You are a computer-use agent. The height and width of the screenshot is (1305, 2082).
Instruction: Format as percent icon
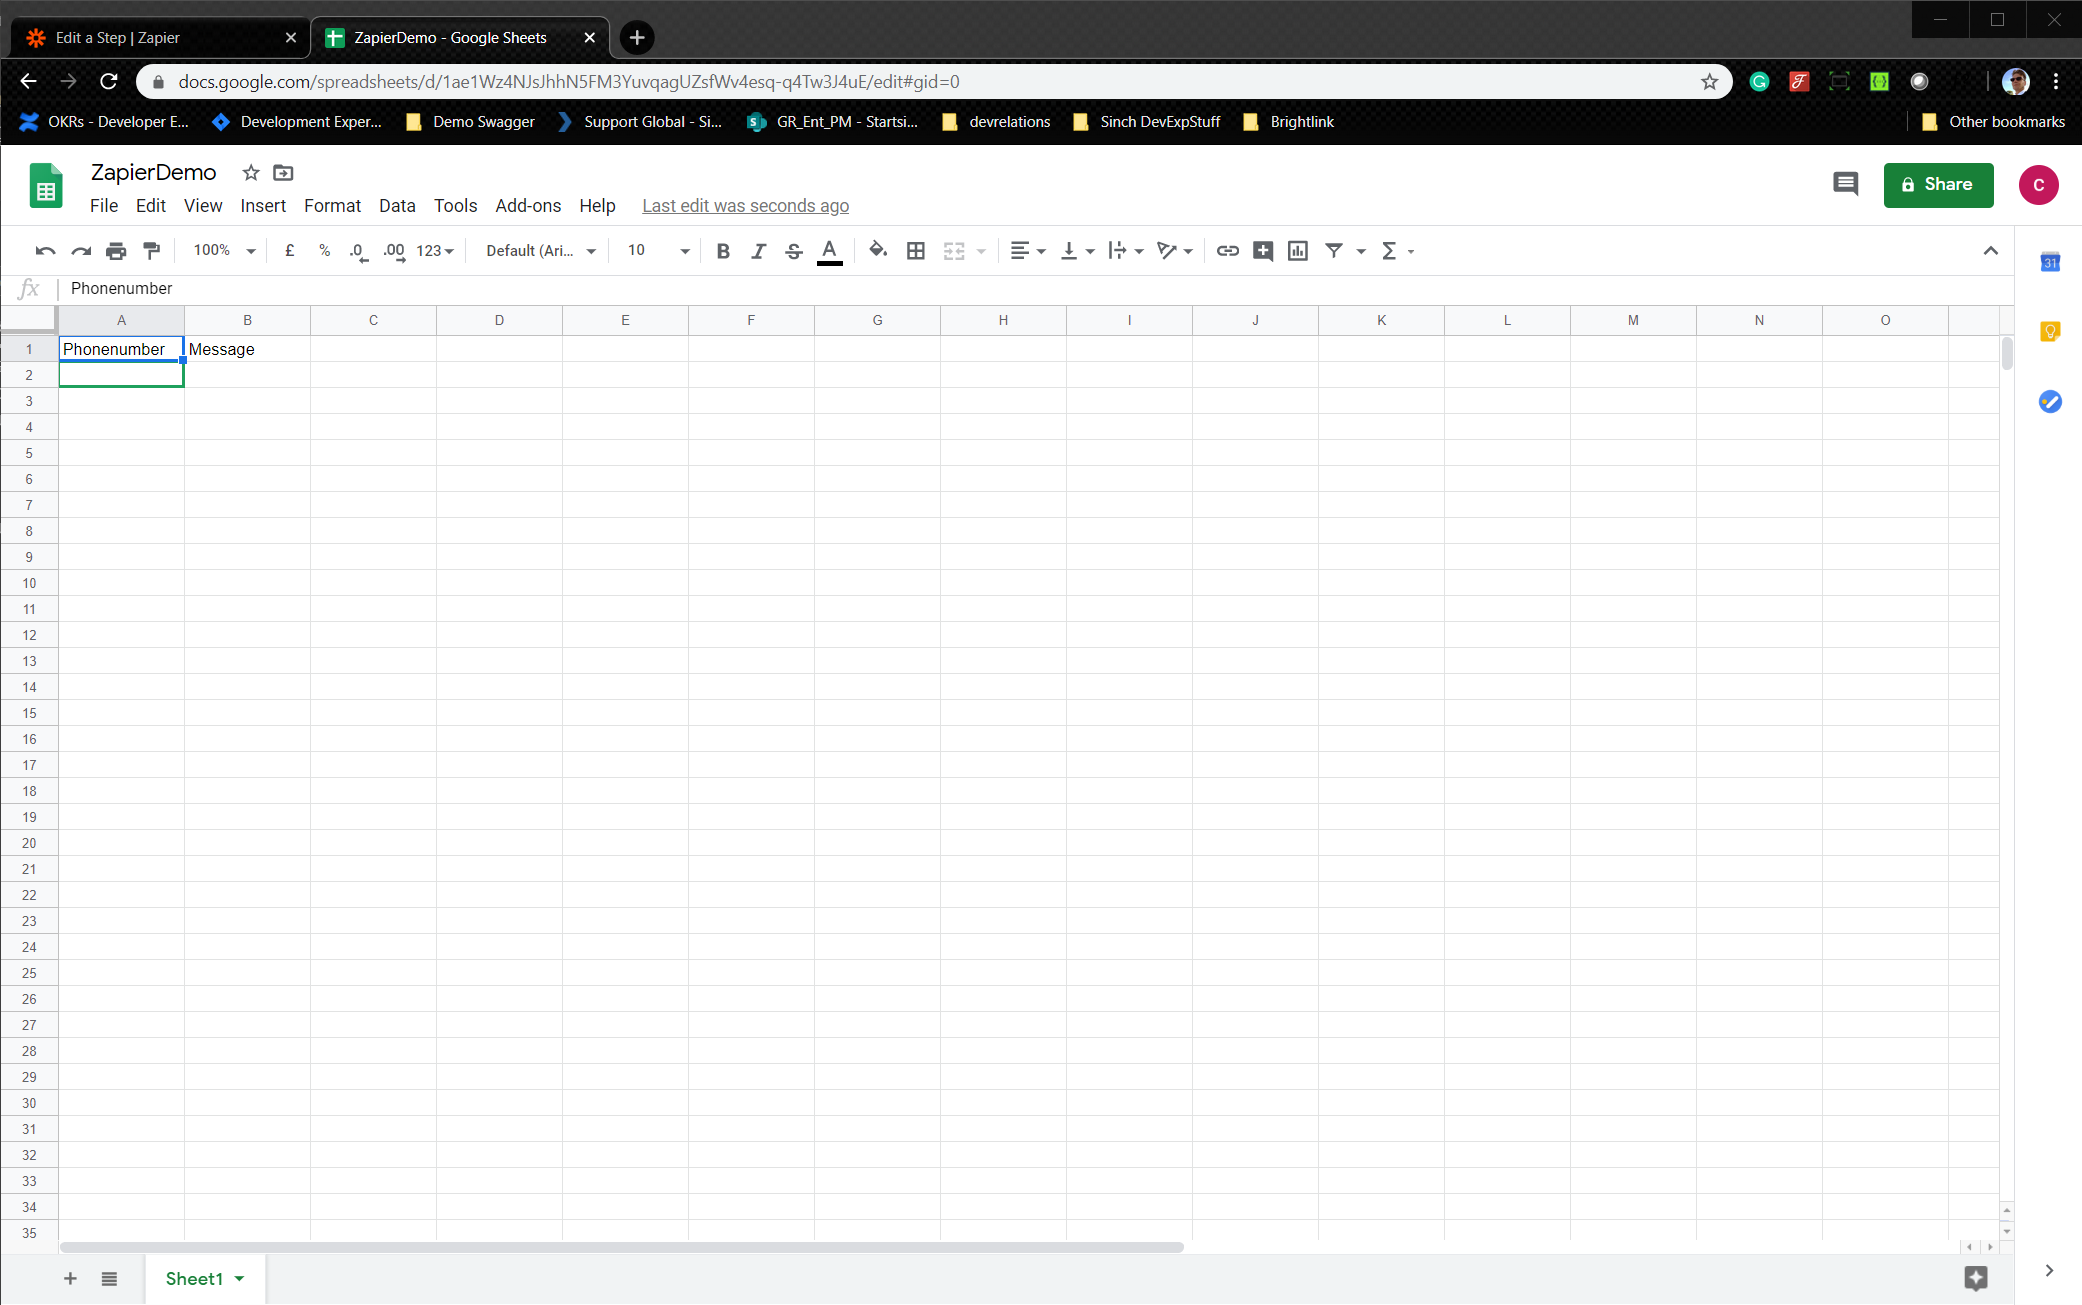[x=324, y=251]
